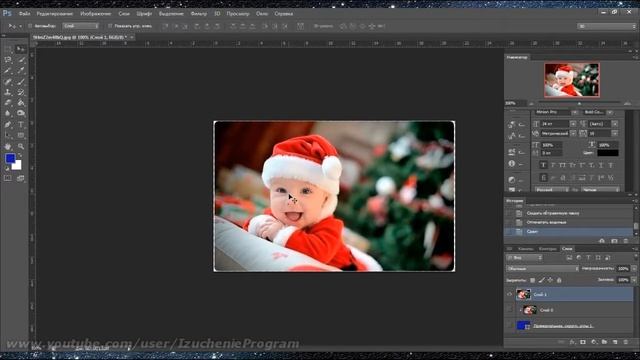Image resolution: width=640 pixels, height=360 pixels.
Task: Switch to the Каналы tab
Action: point(526,249)
